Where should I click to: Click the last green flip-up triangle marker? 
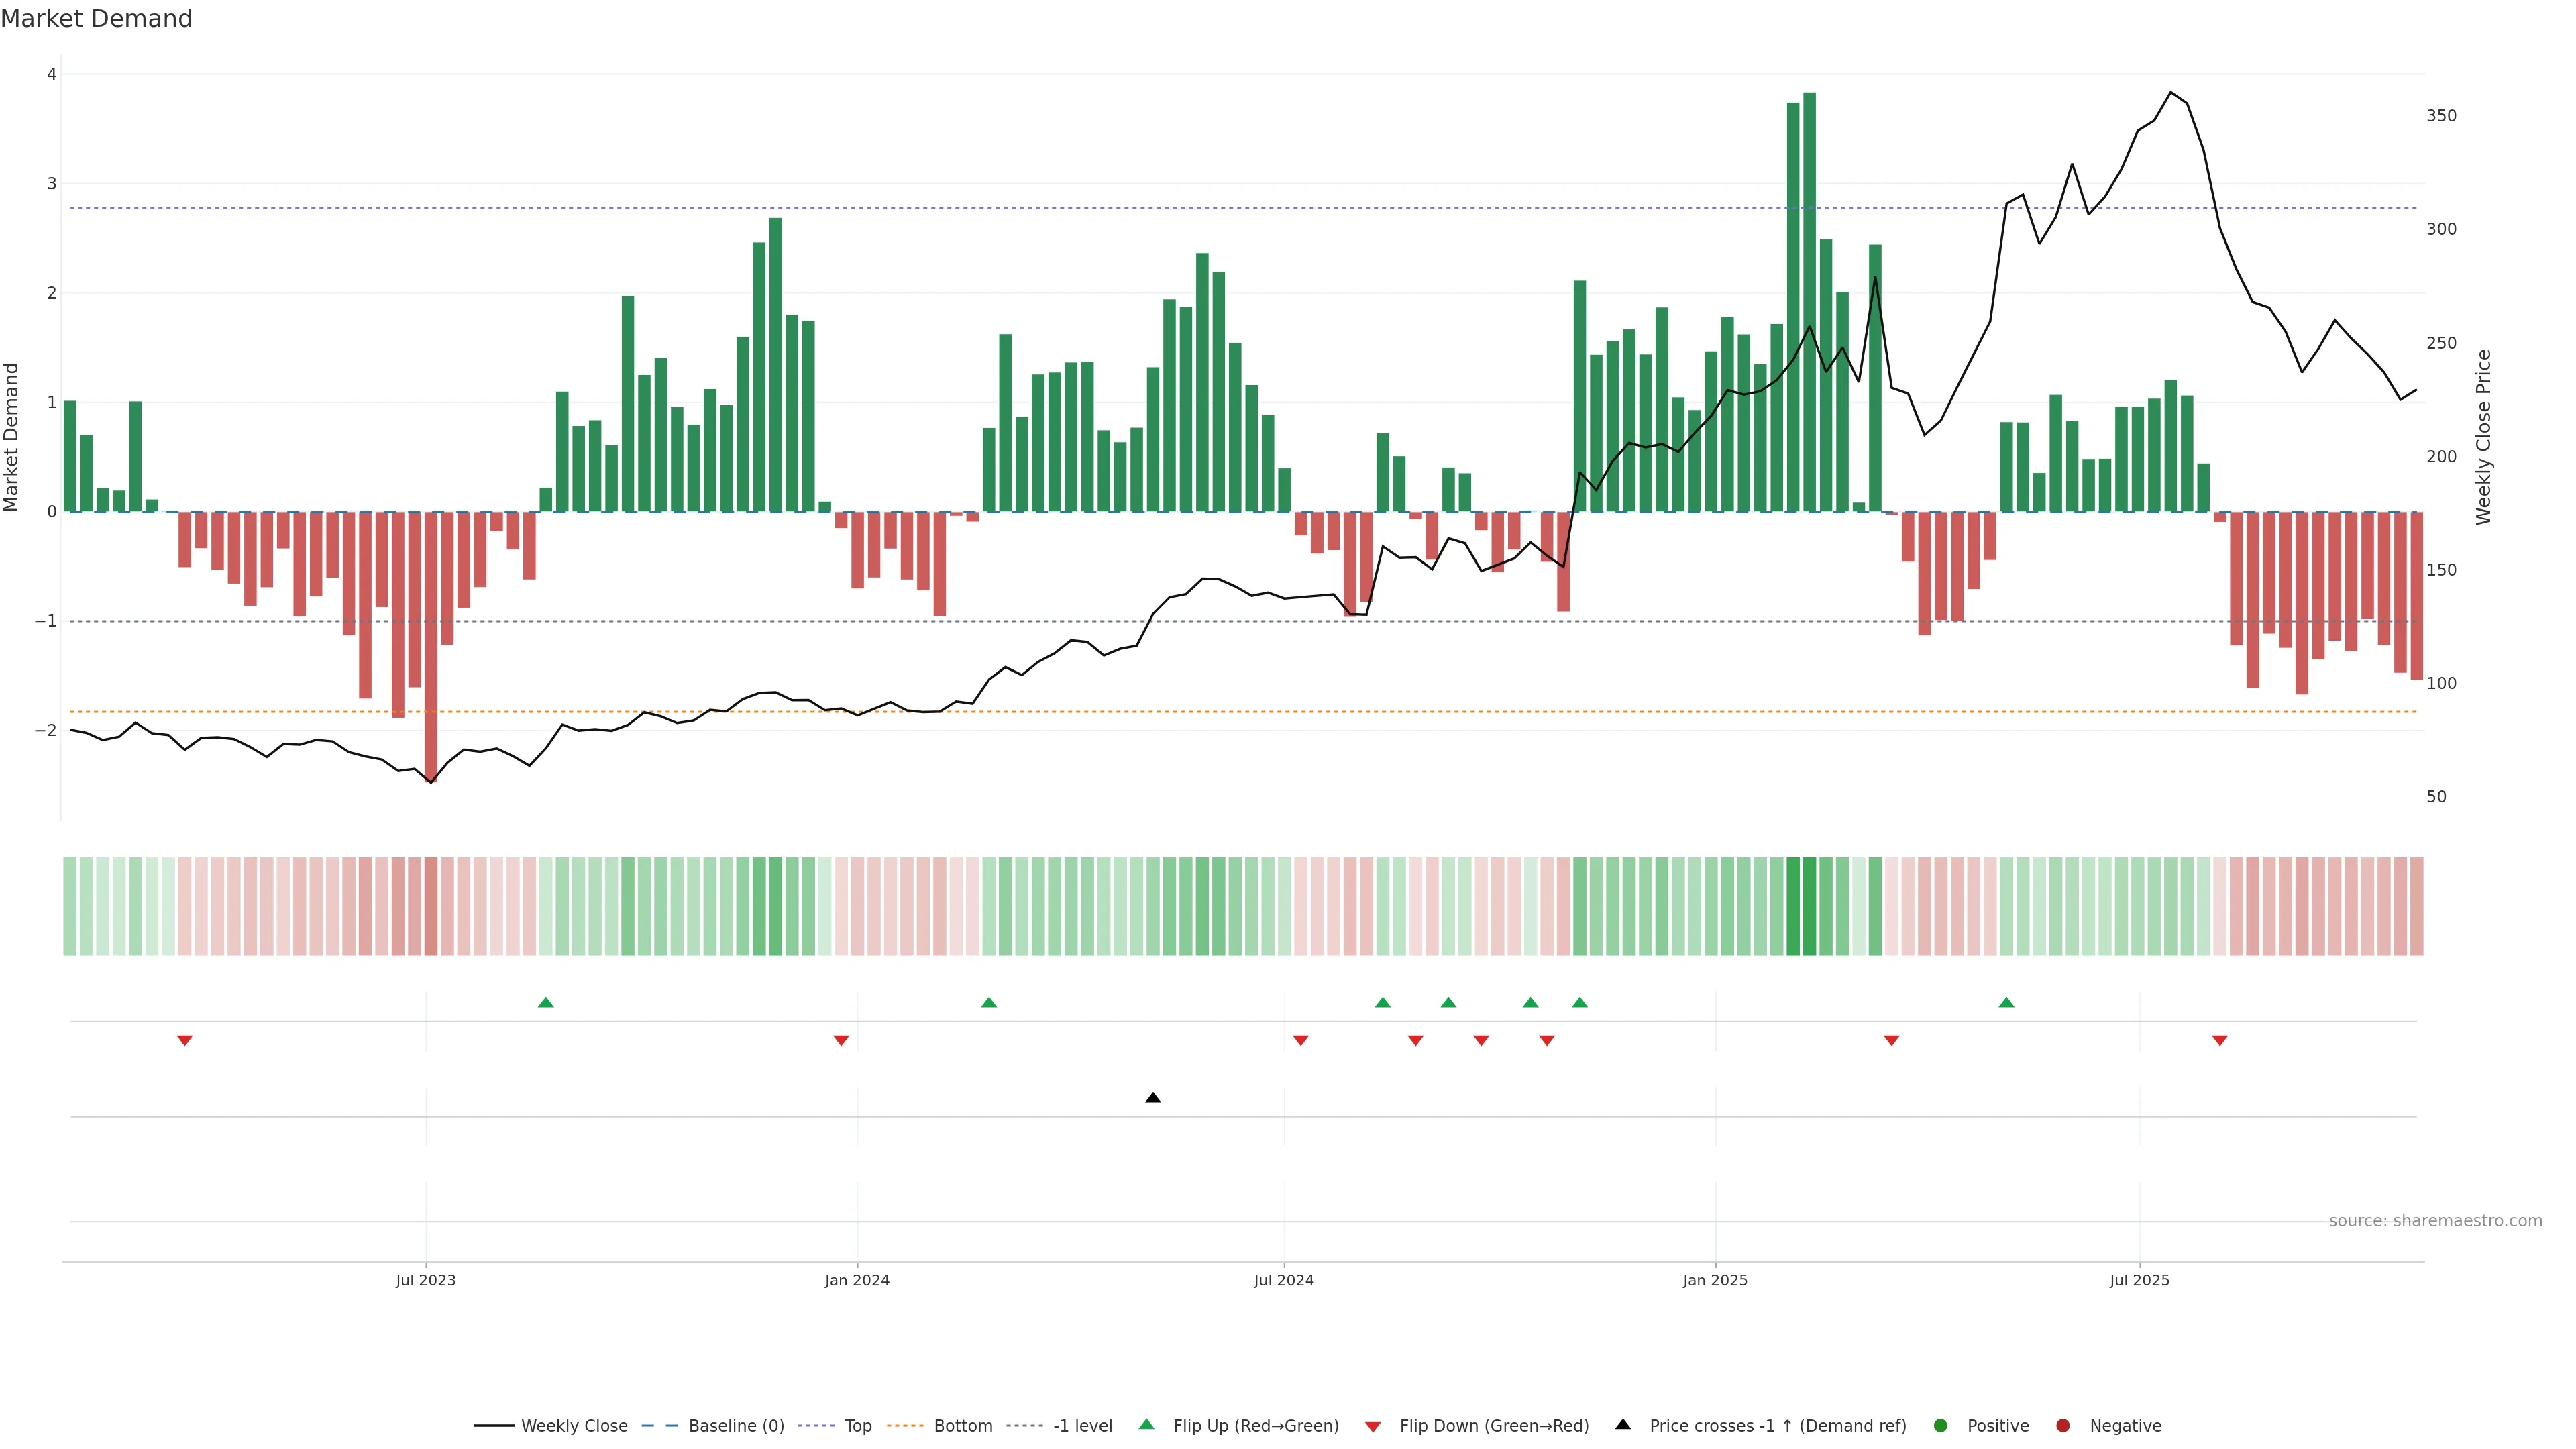pyautogui.click(x=2006, y=1003)
